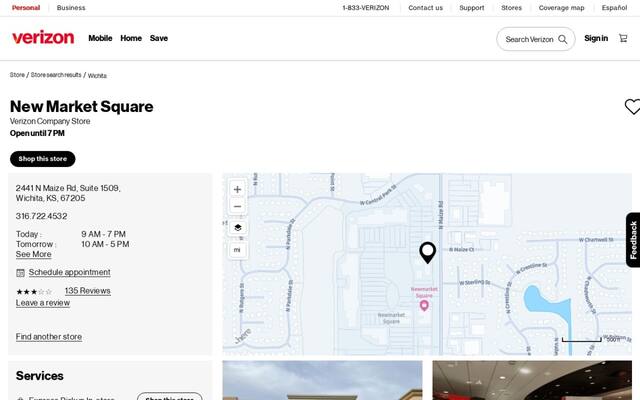Image resolution: width=640 pixels, height=400 pixels.
Task: Click the store phone number 316.722.4532
Action: 41,216
